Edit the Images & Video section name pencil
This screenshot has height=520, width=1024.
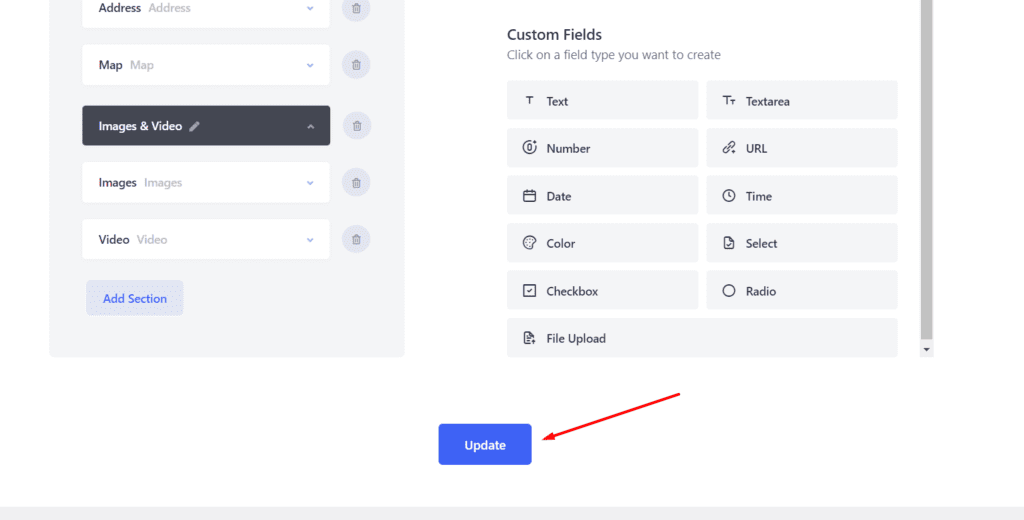click(x=195, y=127)
